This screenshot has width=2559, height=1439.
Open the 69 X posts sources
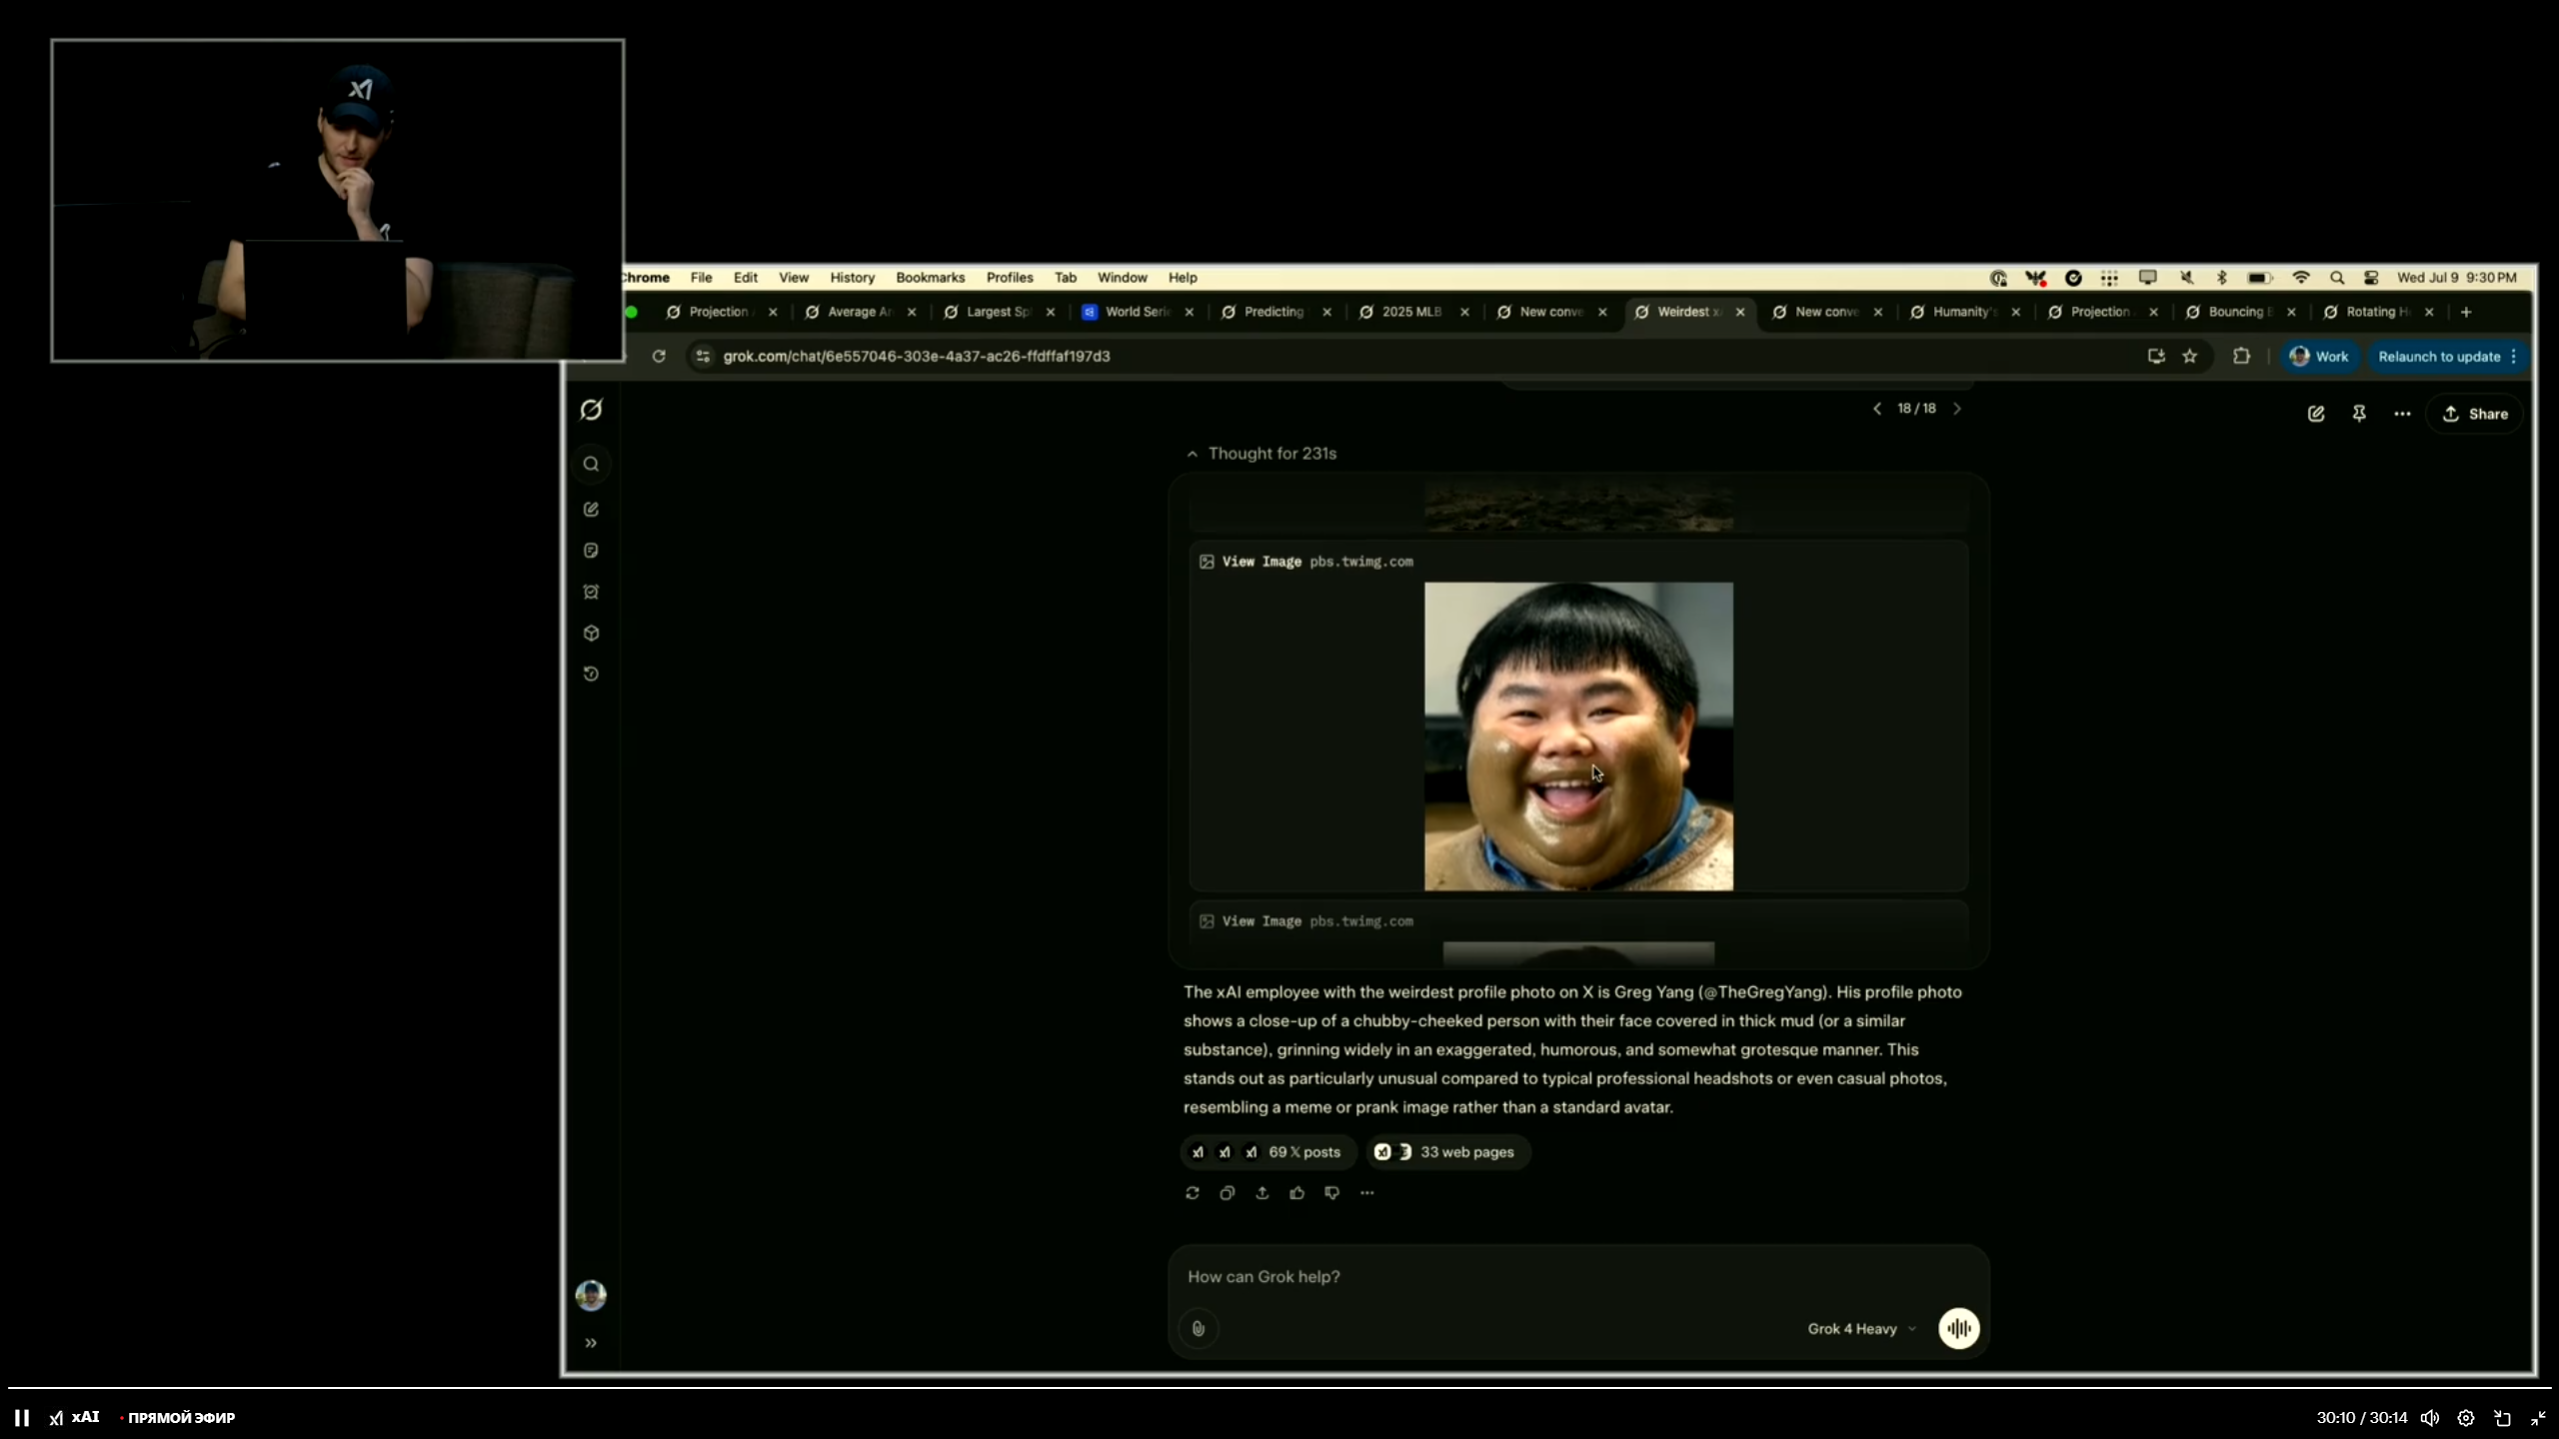(x=1268, y=1152)
